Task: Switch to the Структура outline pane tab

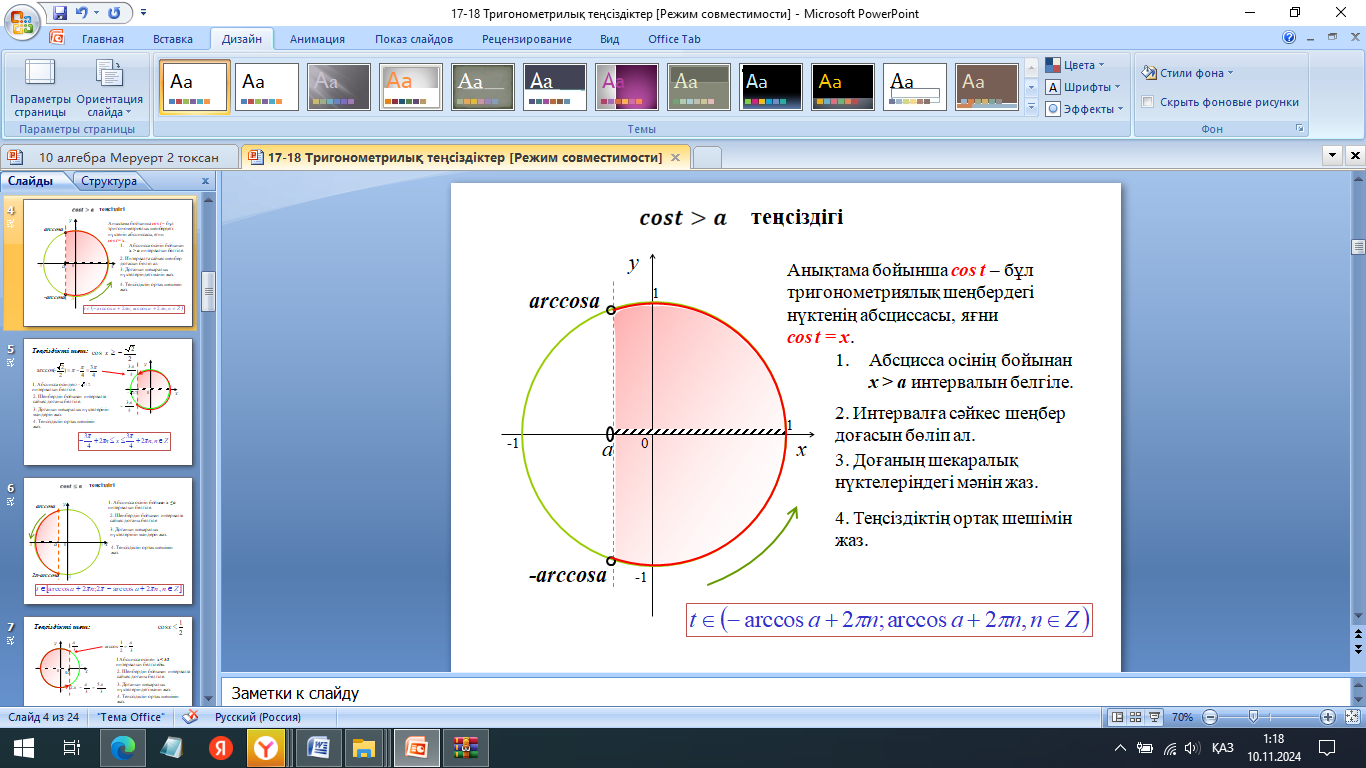Action: (109, 181)
